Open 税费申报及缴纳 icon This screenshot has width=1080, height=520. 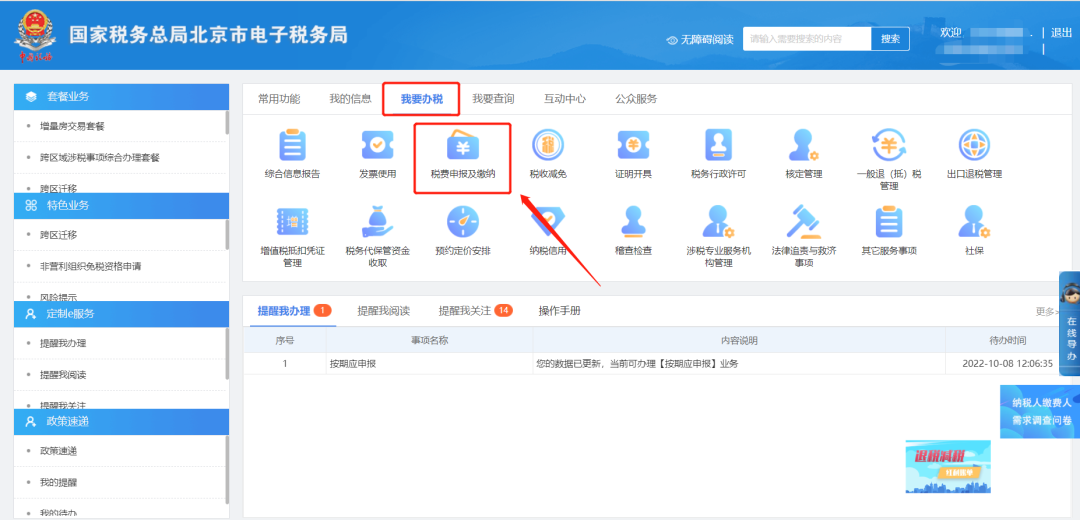click(x=463, y=145)
